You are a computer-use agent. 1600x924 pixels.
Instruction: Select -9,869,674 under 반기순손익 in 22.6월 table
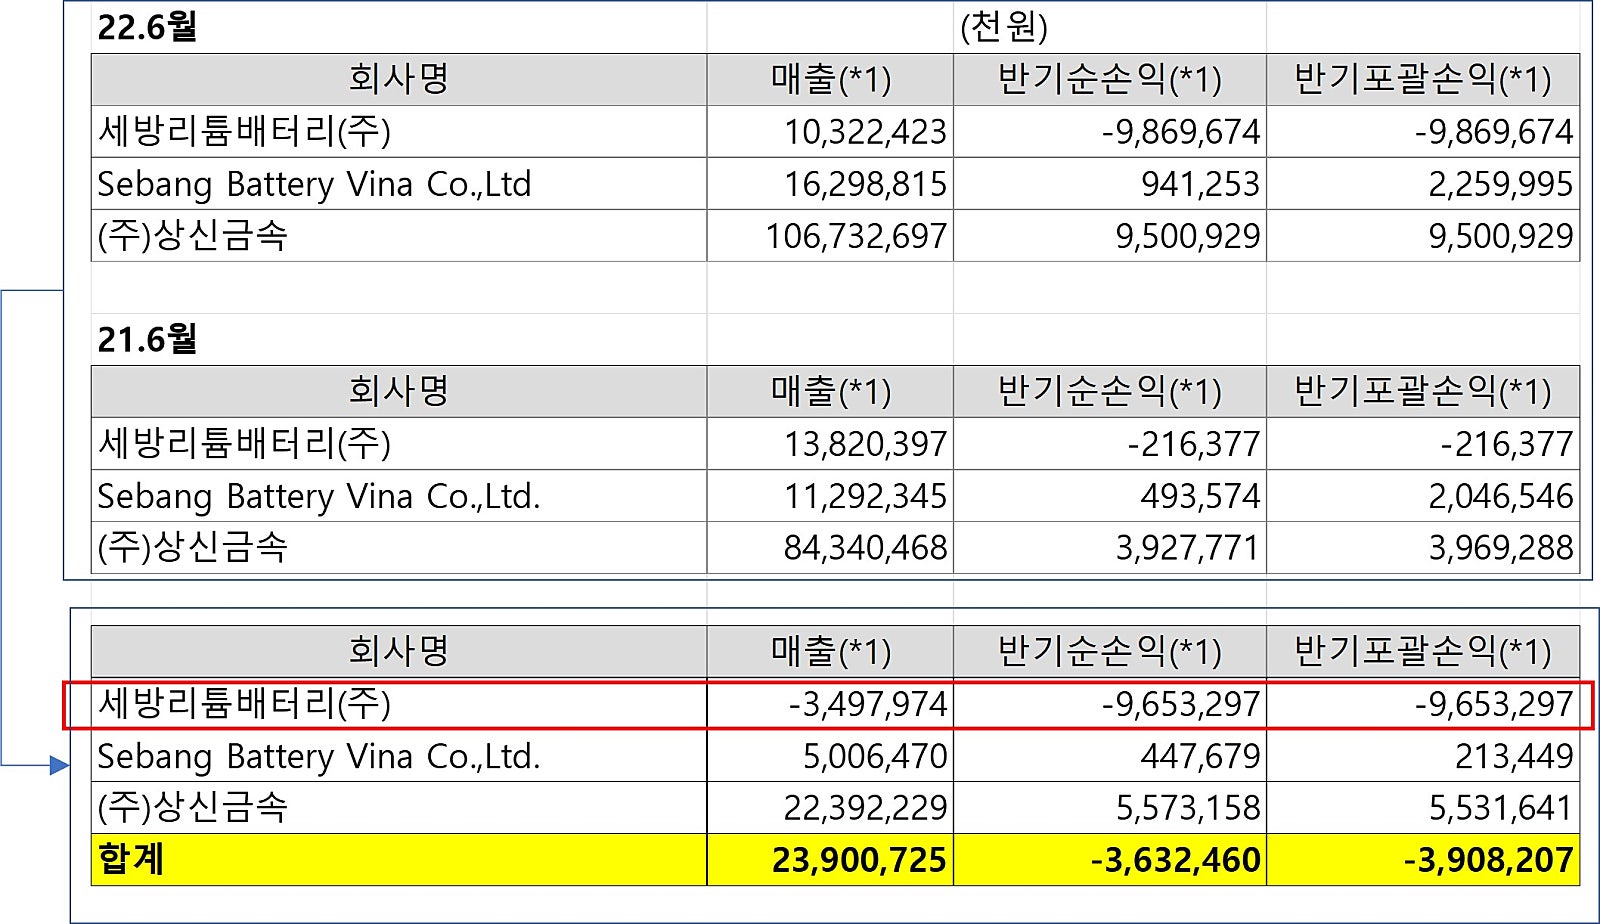(1110, 132)
